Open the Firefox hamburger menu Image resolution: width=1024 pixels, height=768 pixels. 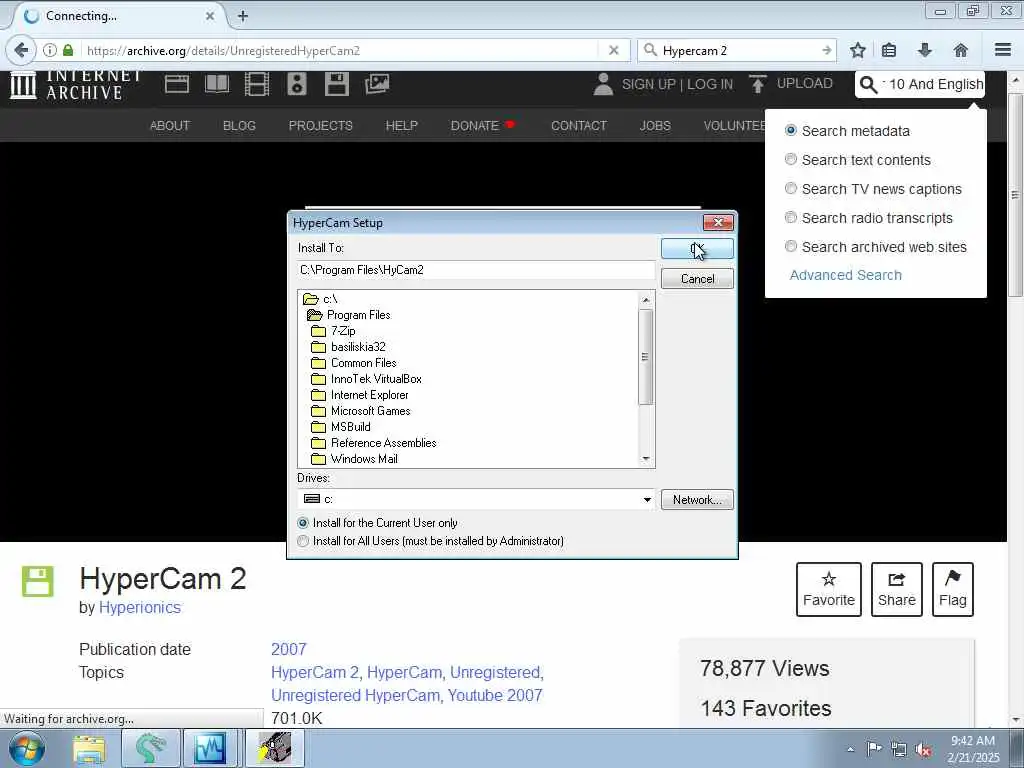[x=1002, y=50]
